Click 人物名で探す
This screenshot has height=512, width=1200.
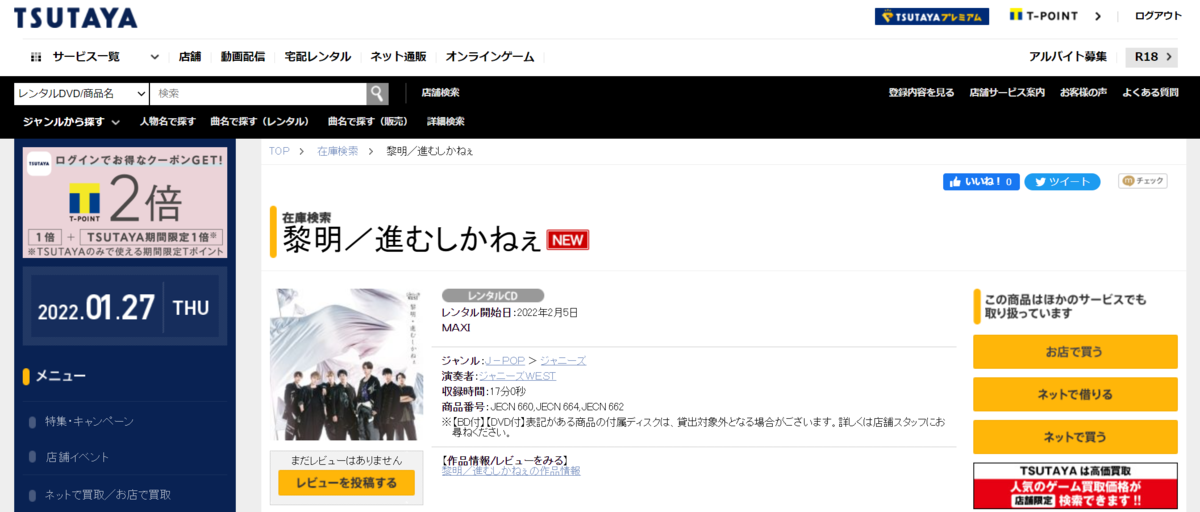coord(168,121)
